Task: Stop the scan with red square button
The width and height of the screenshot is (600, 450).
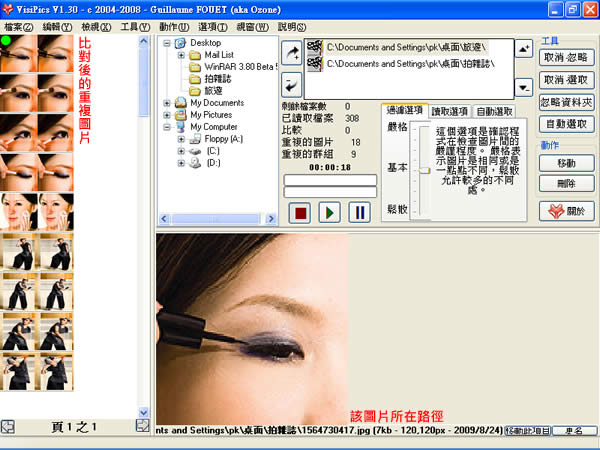Action: (300, 212)
